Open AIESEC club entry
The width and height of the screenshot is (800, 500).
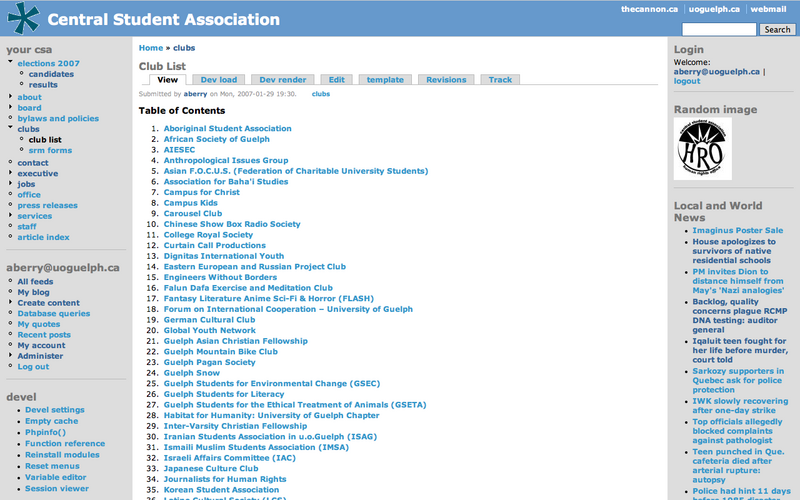(x=179, y=150)
